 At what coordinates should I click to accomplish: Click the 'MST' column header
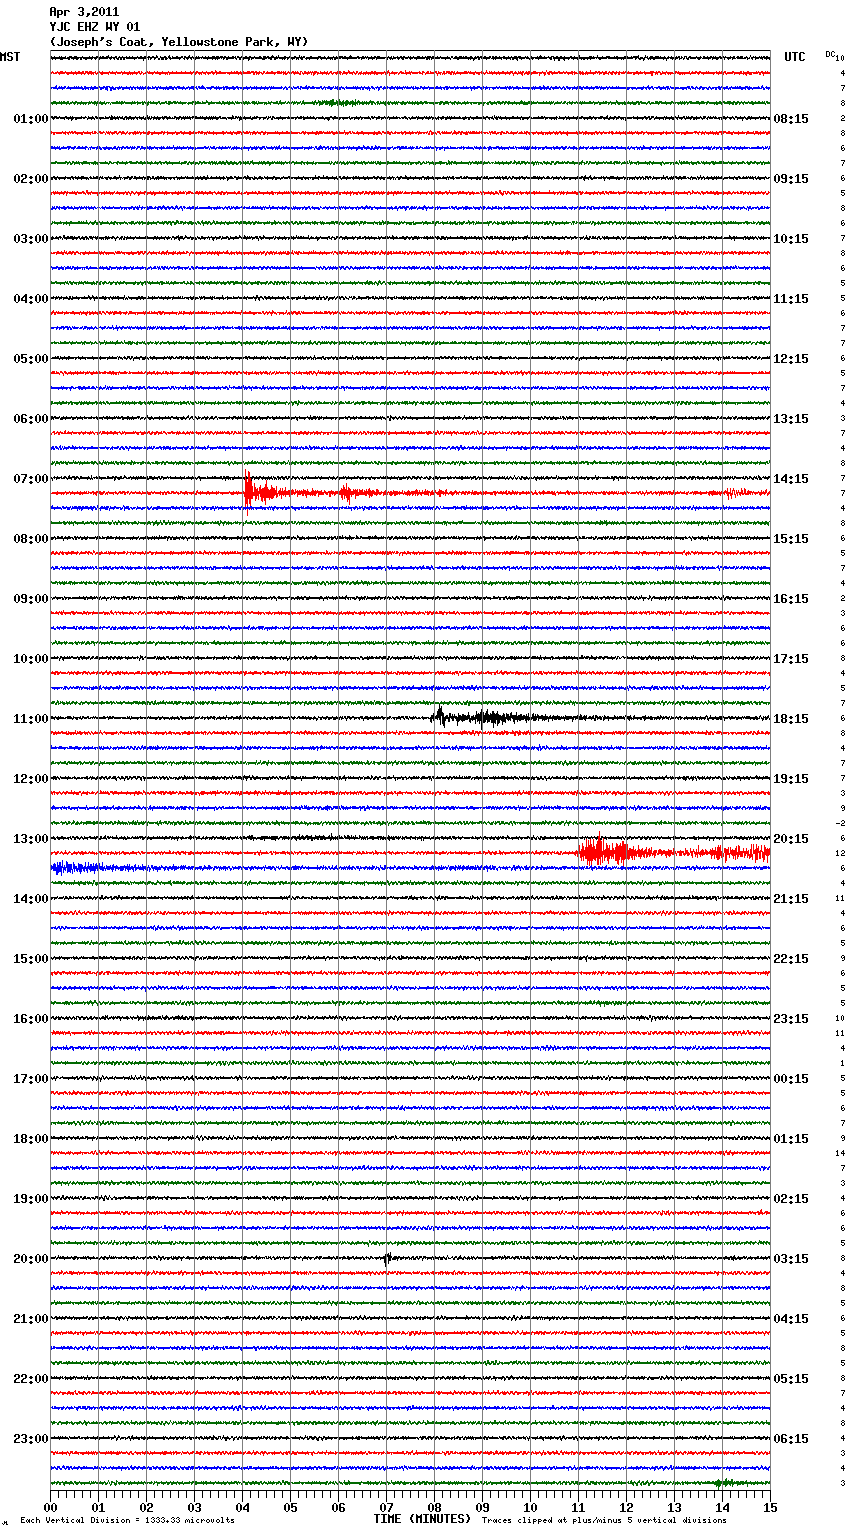point(10,57)
